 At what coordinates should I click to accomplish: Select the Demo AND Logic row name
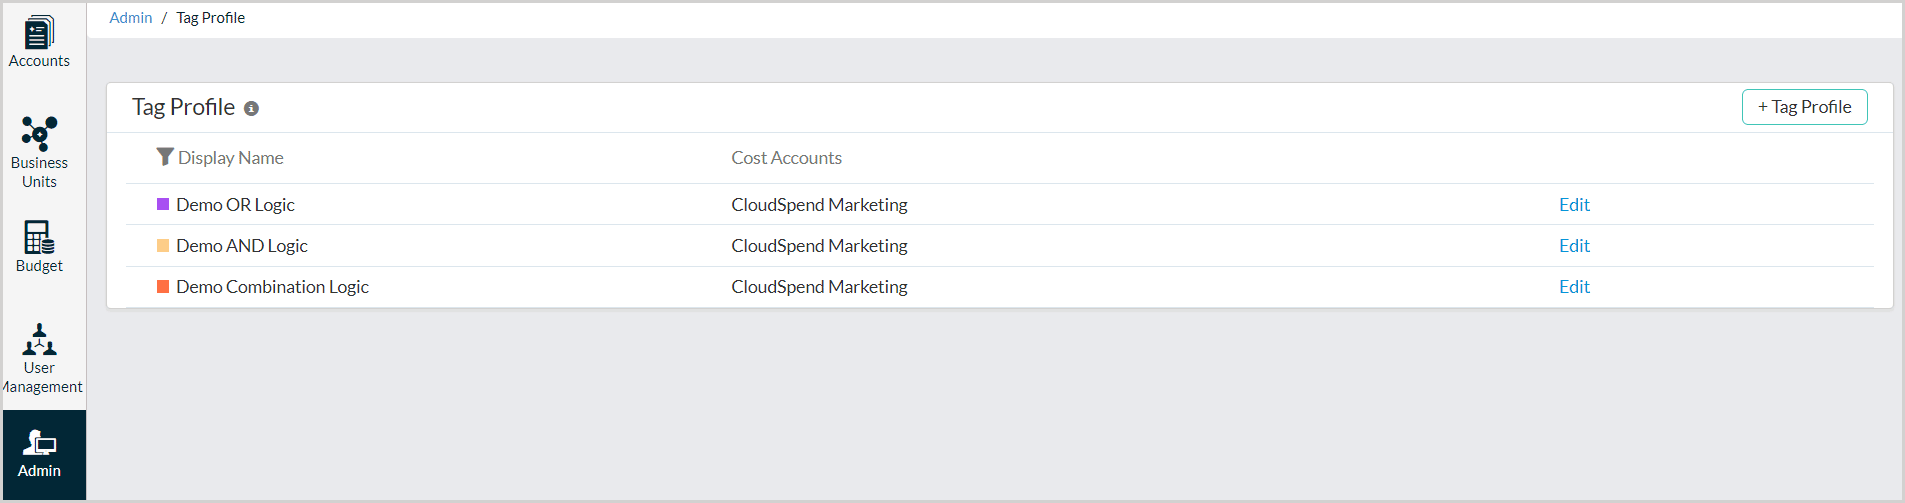(241, 246)
